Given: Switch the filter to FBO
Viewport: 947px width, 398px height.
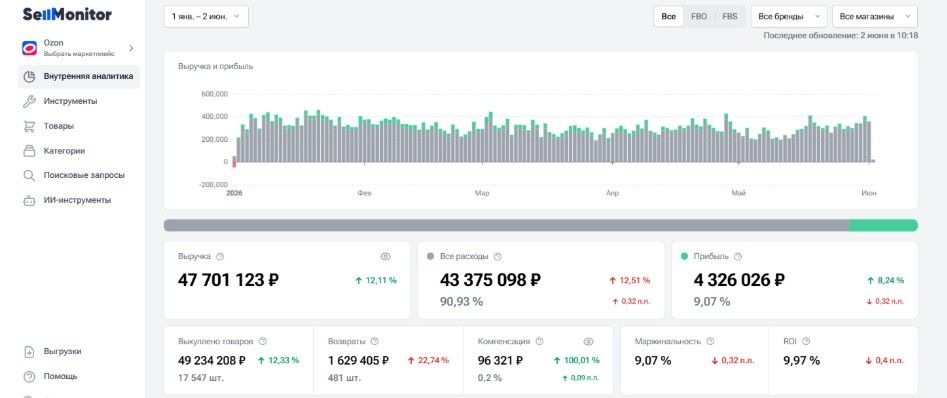Looking at the screenshot, I should click(x=699, y=17).
